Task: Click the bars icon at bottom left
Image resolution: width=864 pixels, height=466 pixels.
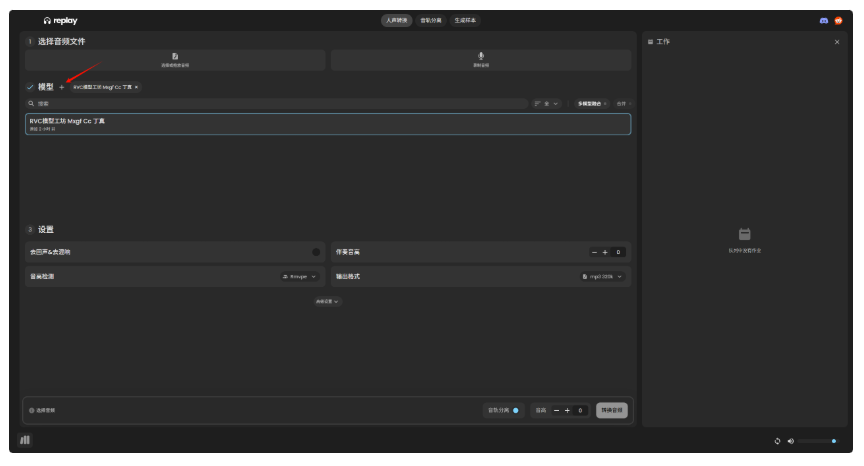Action: [25, 440]
